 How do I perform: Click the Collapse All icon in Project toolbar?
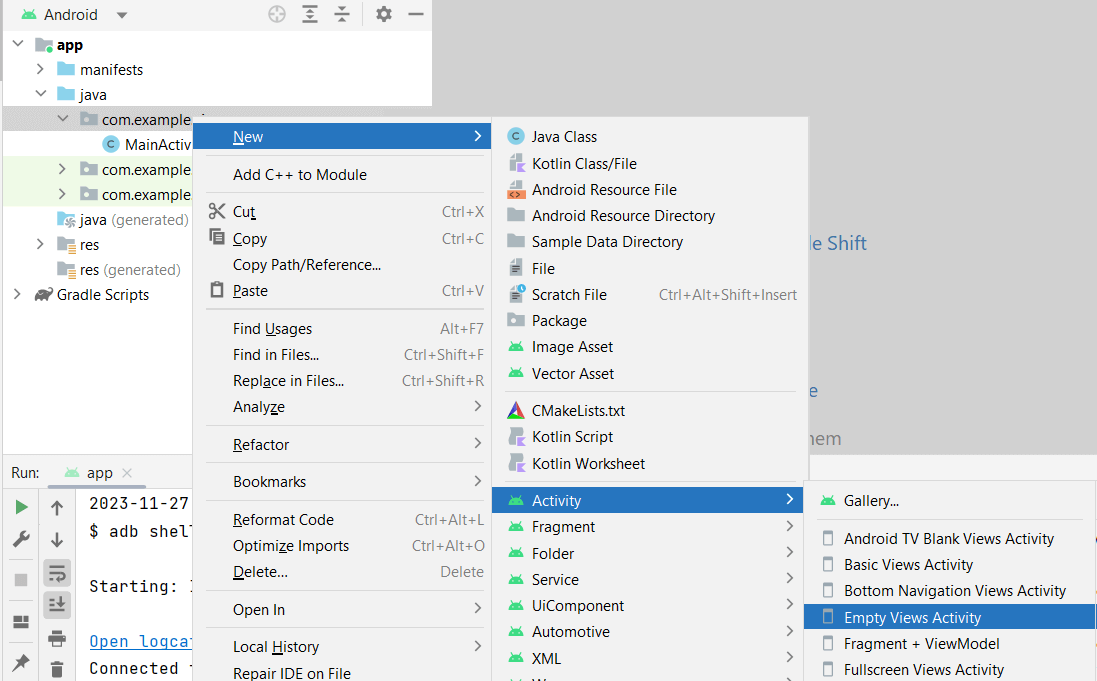[x=342, y=14]
